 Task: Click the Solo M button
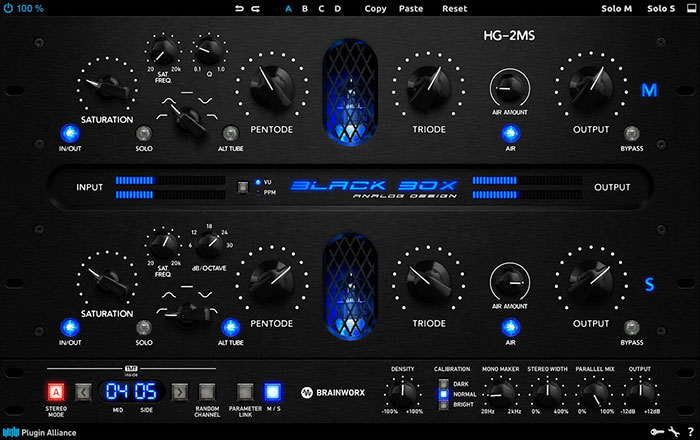[x=617, y=8]
